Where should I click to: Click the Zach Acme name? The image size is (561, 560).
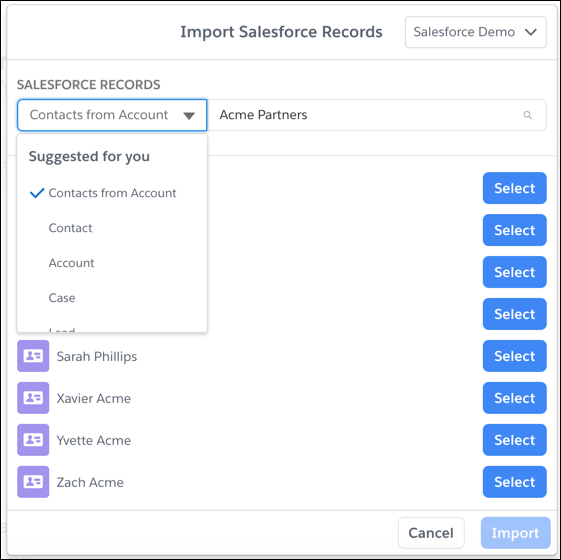click(90, 482)
